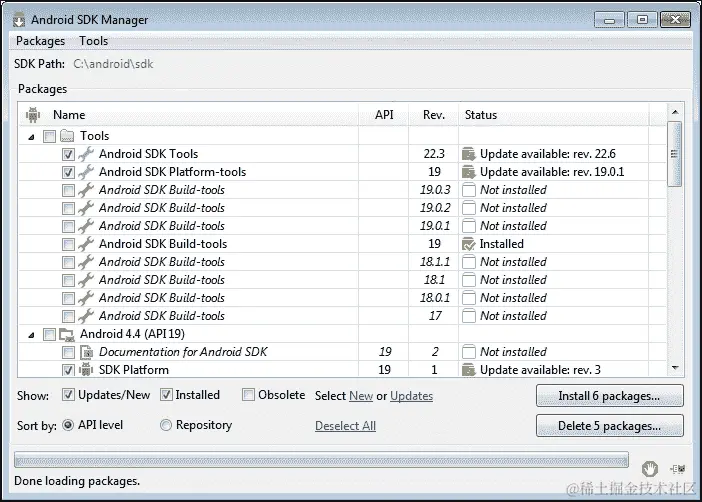
Task: Click the SDK Platform android robot icon
Action: coord(86,370)
